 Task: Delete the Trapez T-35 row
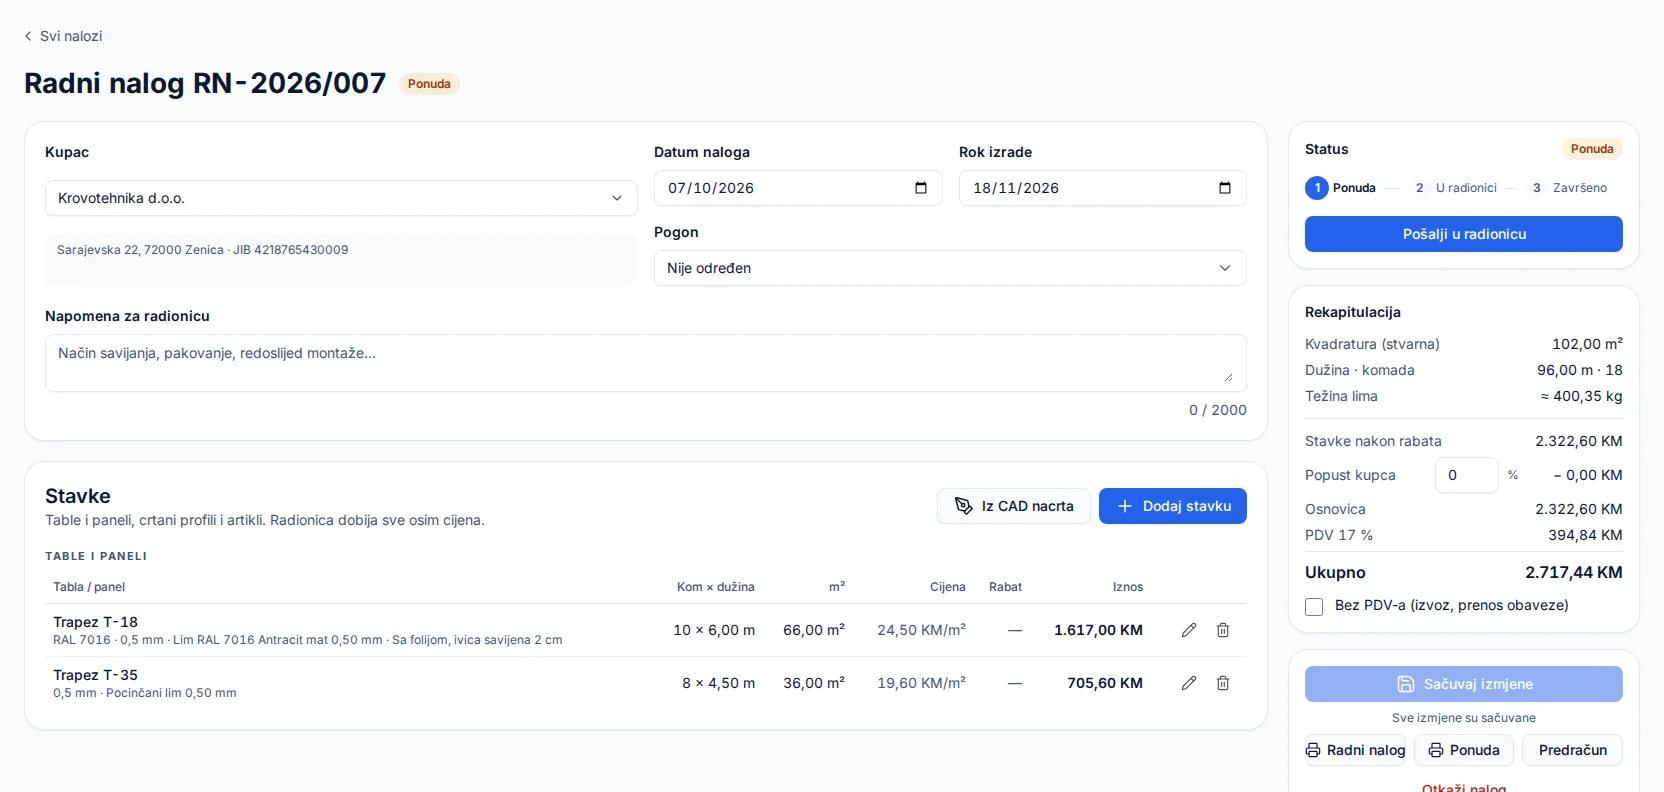[1223, 683]
